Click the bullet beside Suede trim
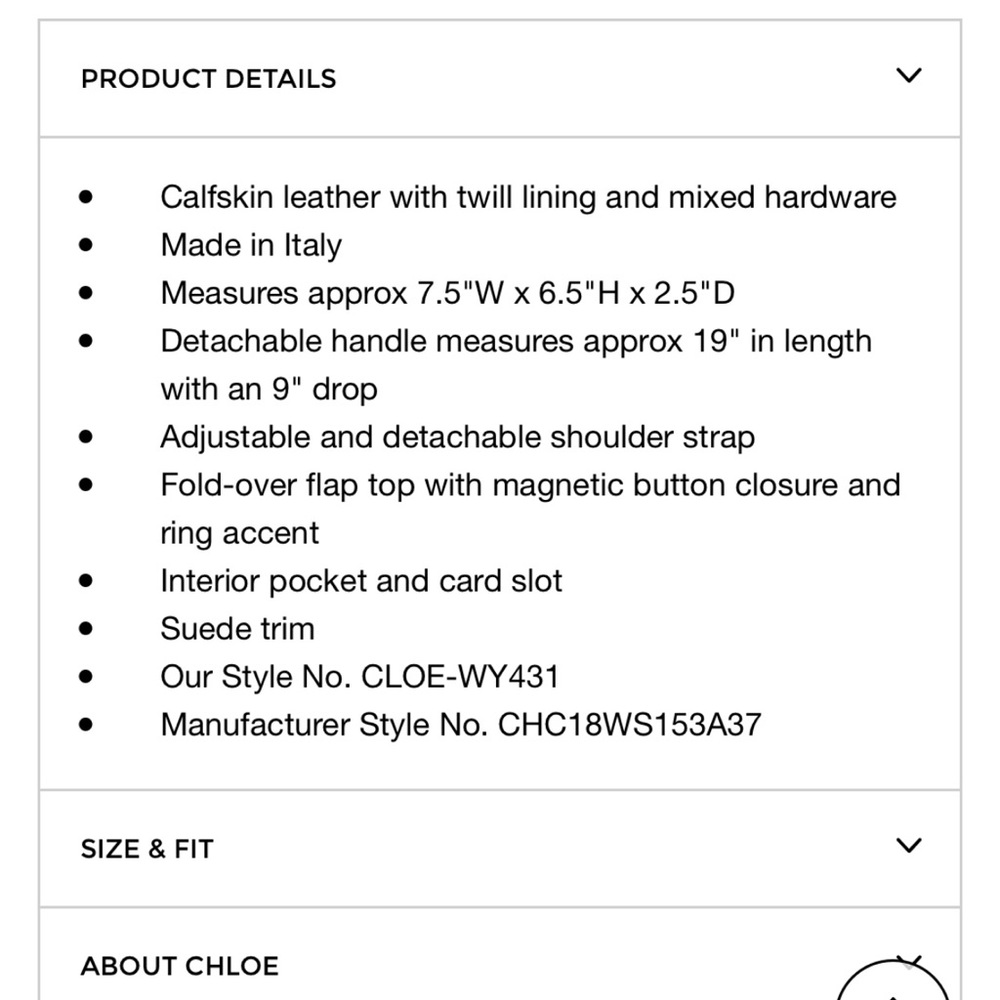The height and width of the screenshot is (1000, 1000). tap(85, 629)
